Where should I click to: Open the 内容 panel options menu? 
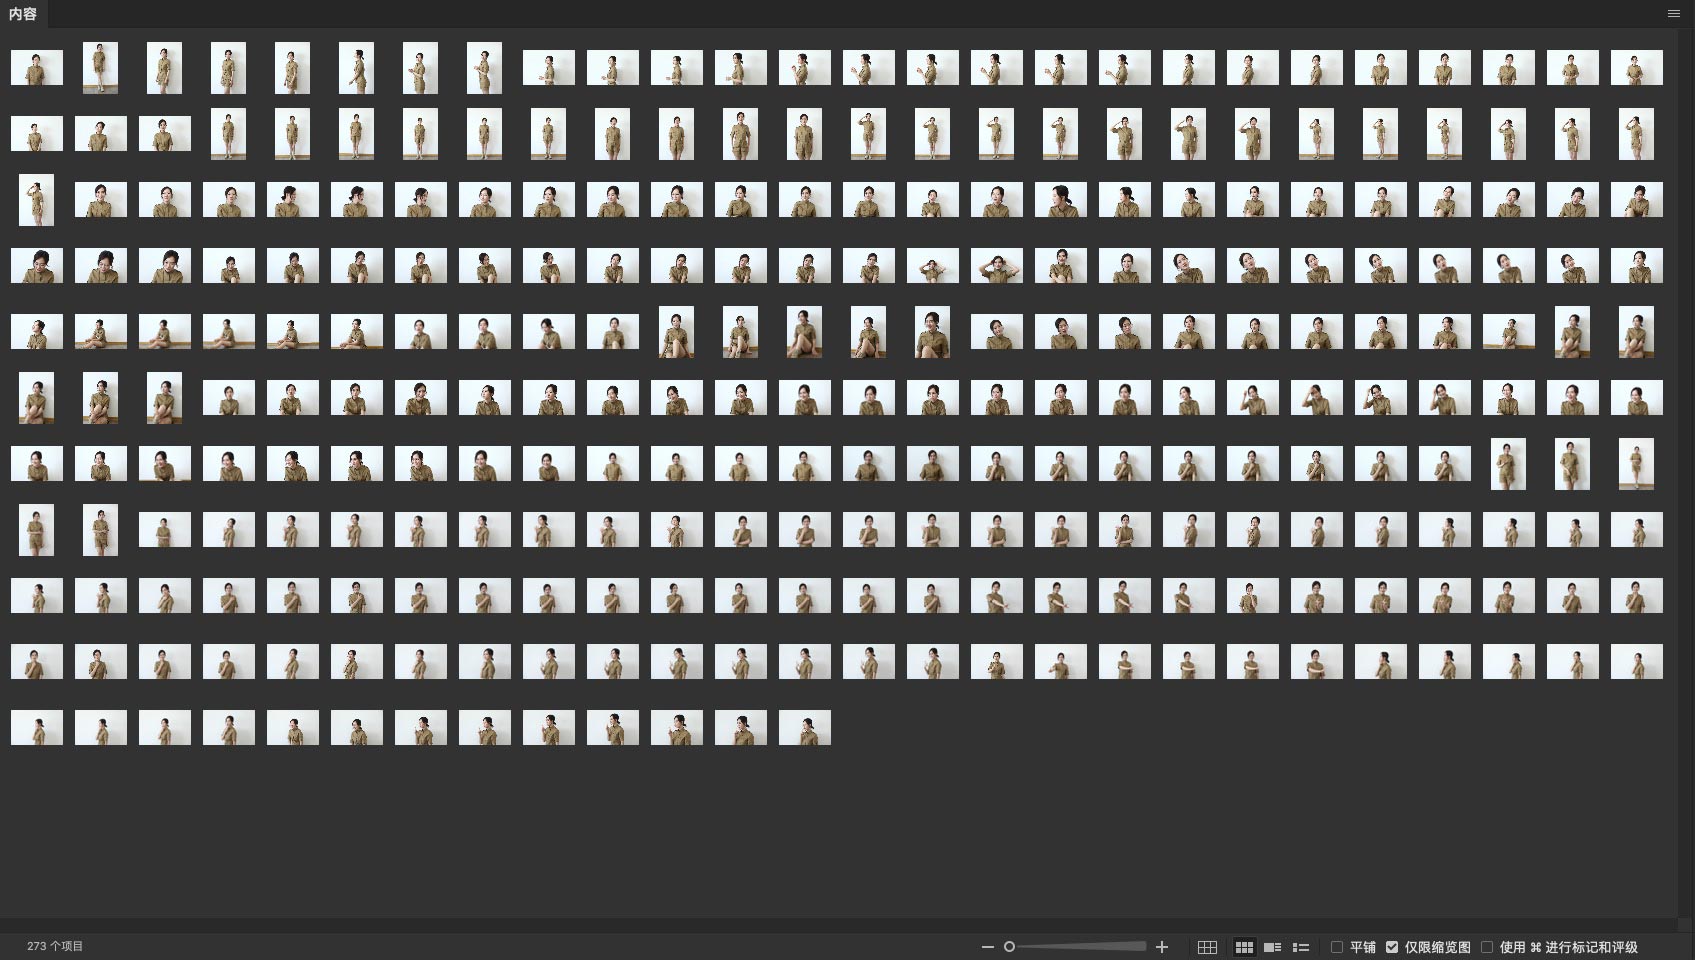click(x=1674, y=14)
